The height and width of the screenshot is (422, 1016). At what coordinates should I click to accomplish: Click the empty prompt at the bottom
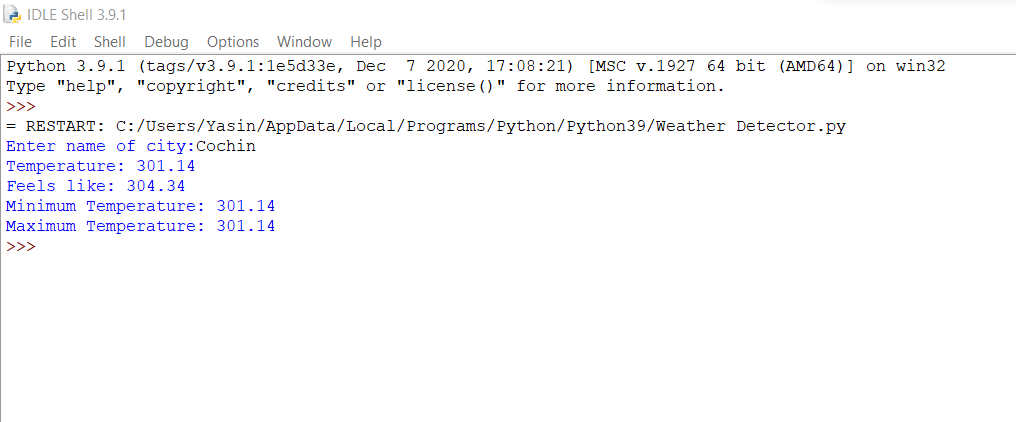click(21, 247)
